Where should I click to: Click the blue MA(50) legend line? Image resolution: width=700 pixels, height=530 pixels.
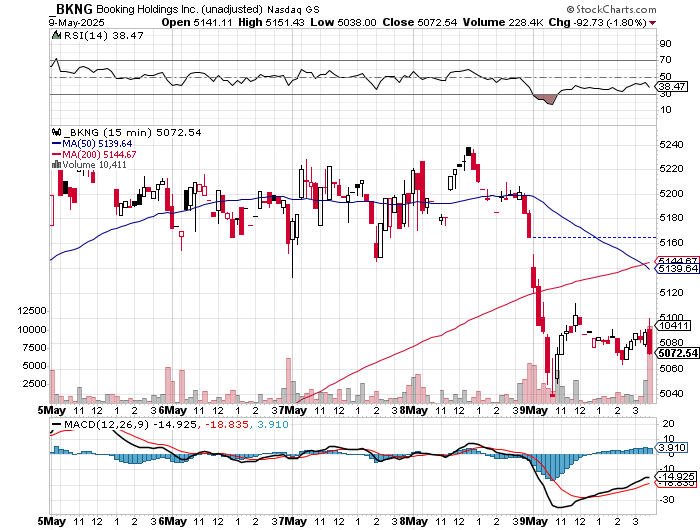pos(56,143)
